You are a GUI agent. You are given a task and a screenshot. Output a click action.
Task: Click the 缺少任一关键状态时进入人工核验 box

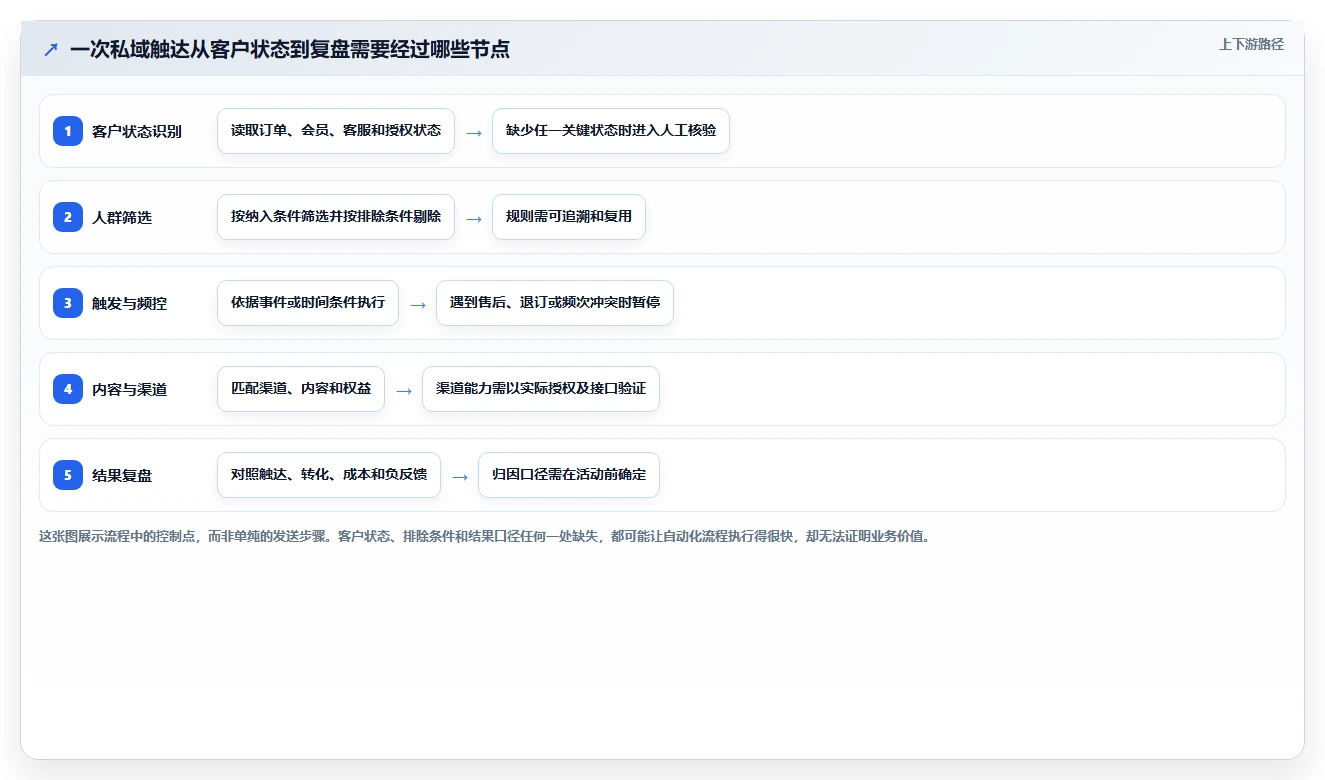[x=611, y=131]
